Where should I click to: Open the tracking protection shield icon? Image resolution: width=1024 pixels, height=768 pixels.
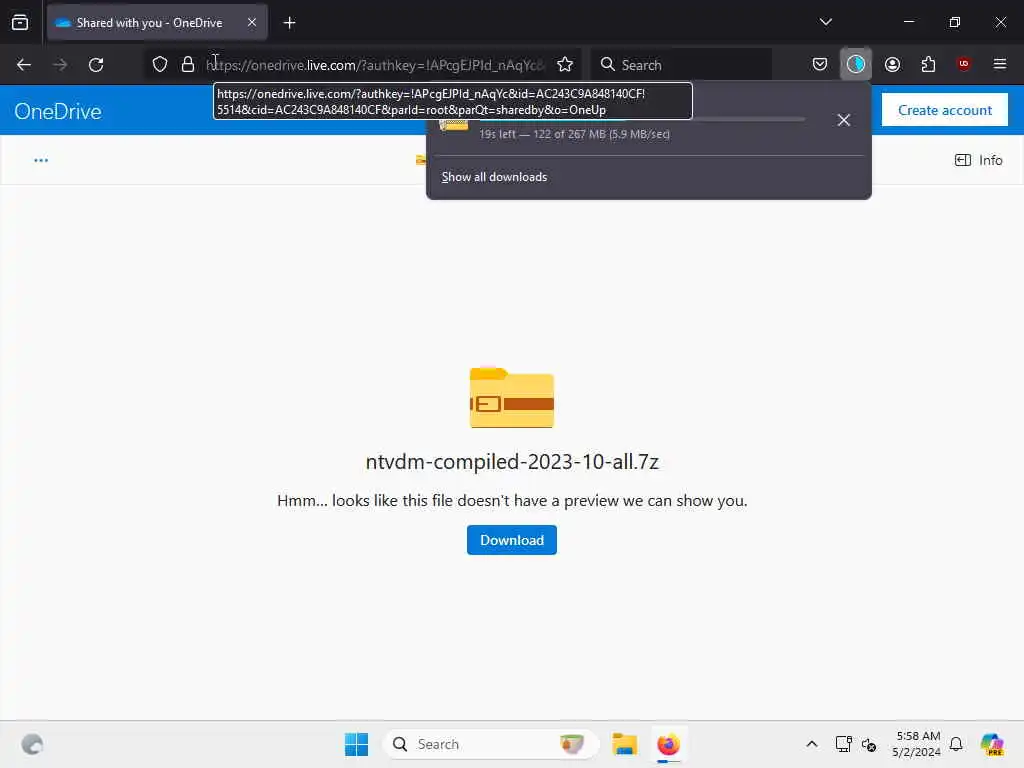(x=160, y=65)
